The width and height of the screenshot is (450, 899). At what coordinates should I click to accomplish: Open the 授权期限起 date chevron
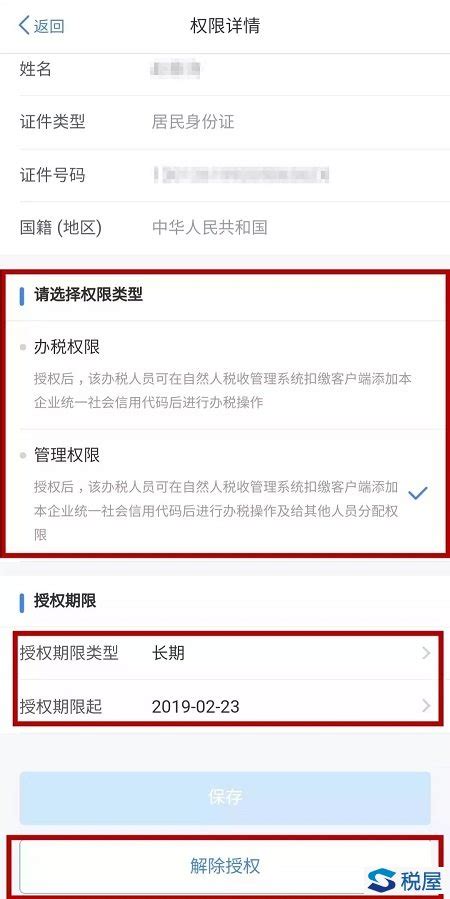[x=426, y=706]
